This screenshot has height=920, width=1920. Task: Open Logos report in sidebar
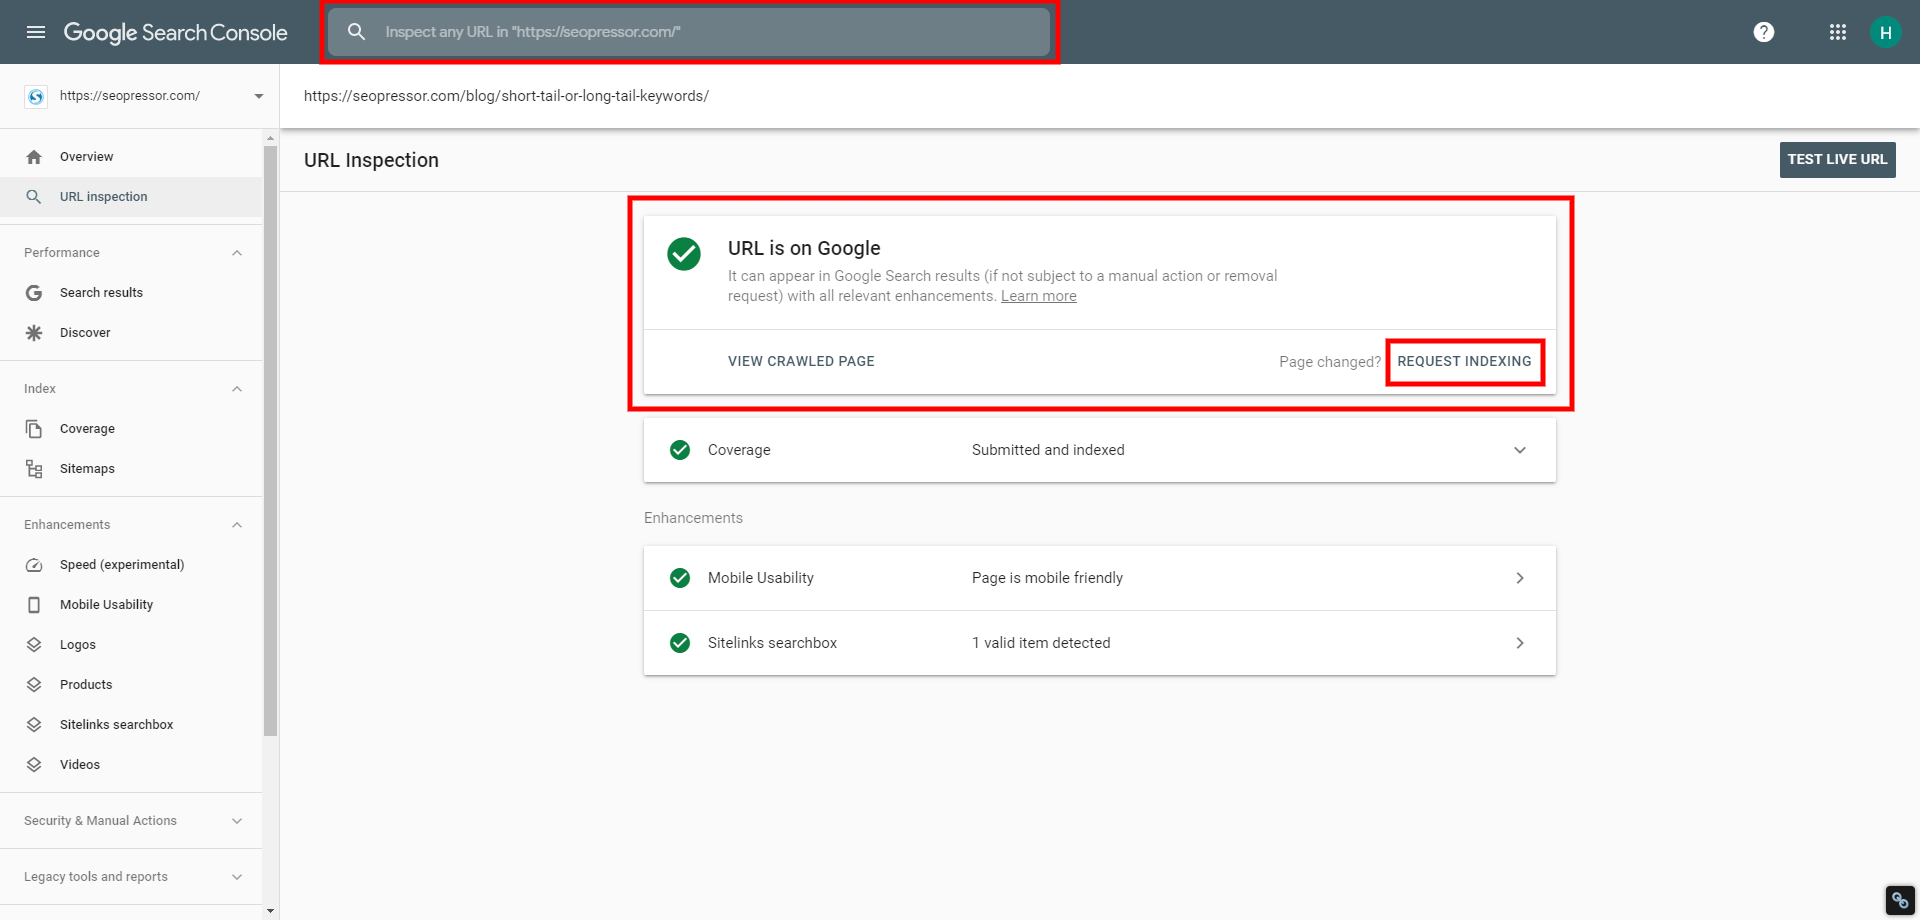point(131,645)
